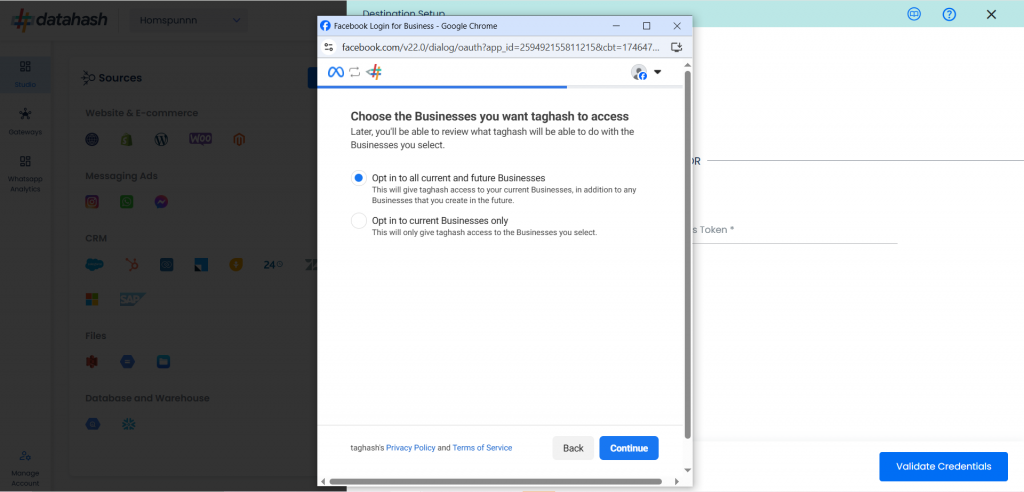Minimize the Facebook Login popup window

coord(616,26)
